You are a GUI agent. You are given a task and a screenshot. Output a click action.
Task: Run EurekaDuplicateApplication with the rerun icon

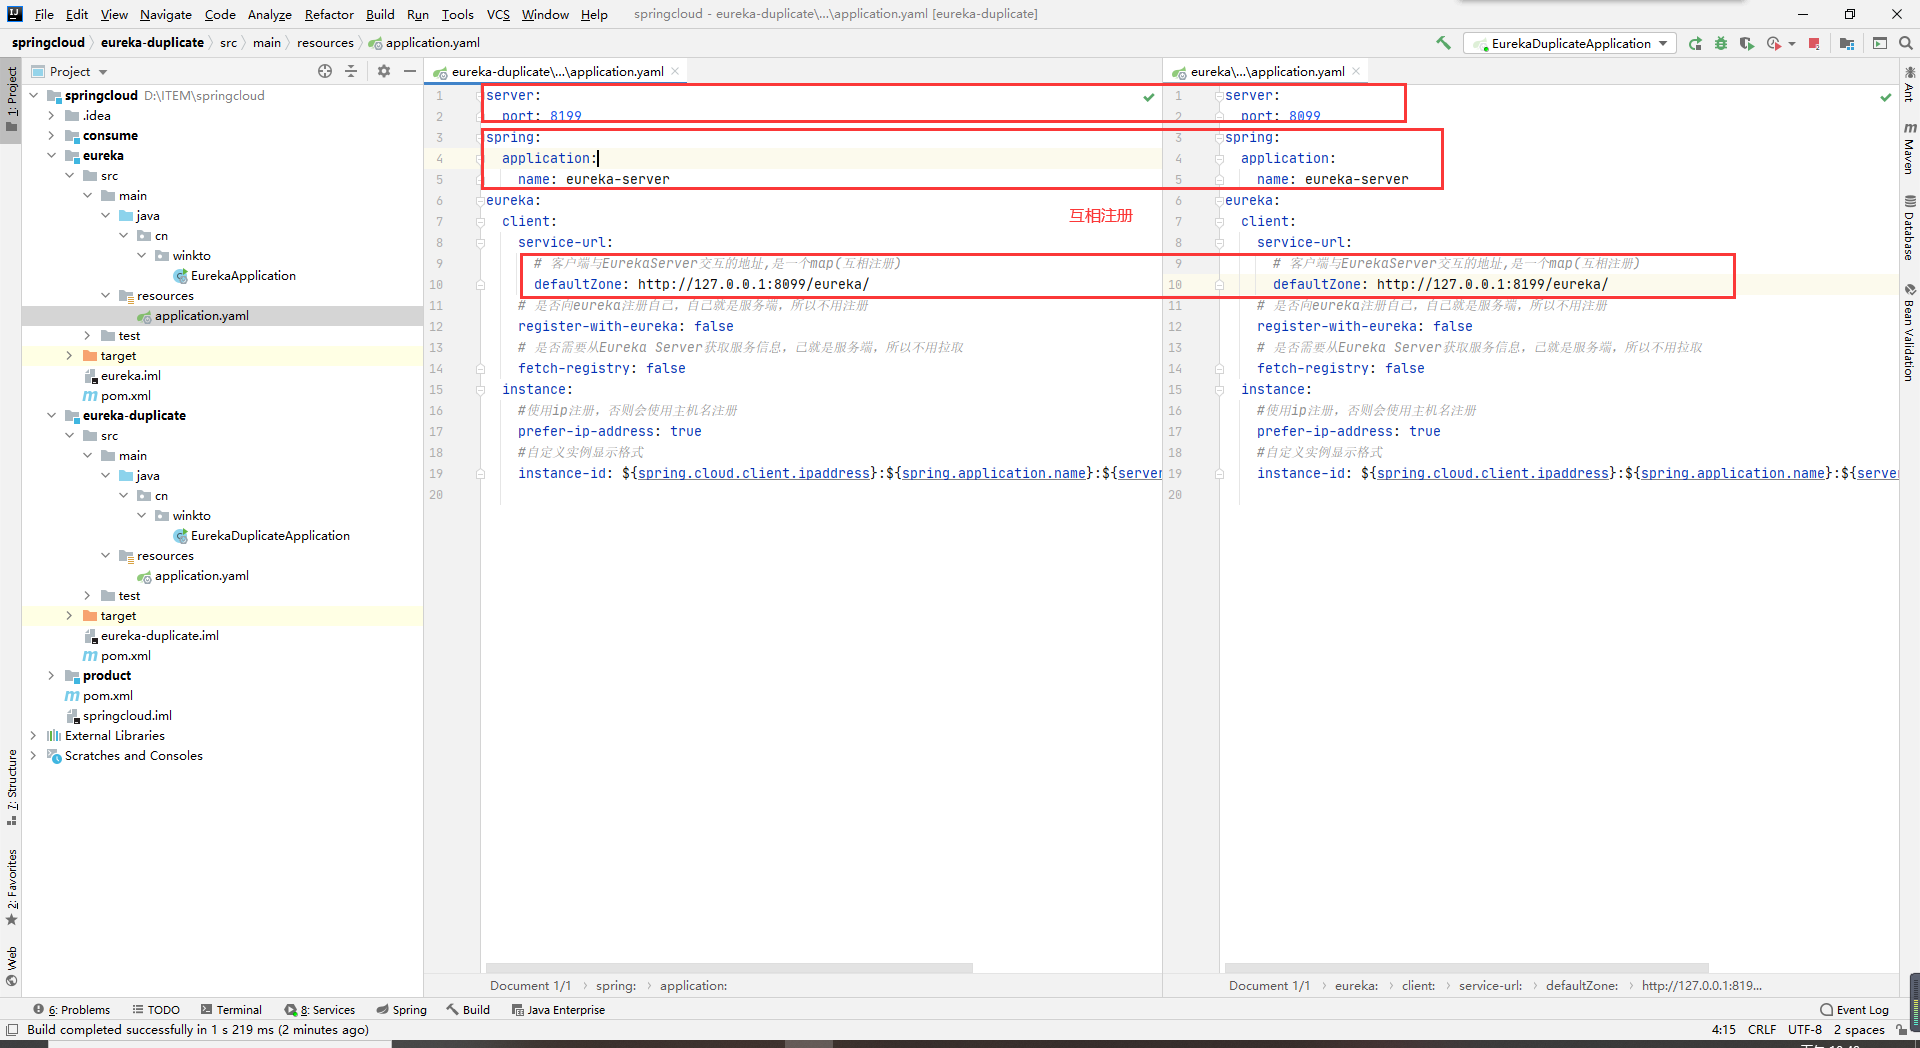pyautogui.click(x=1695, y=43)
